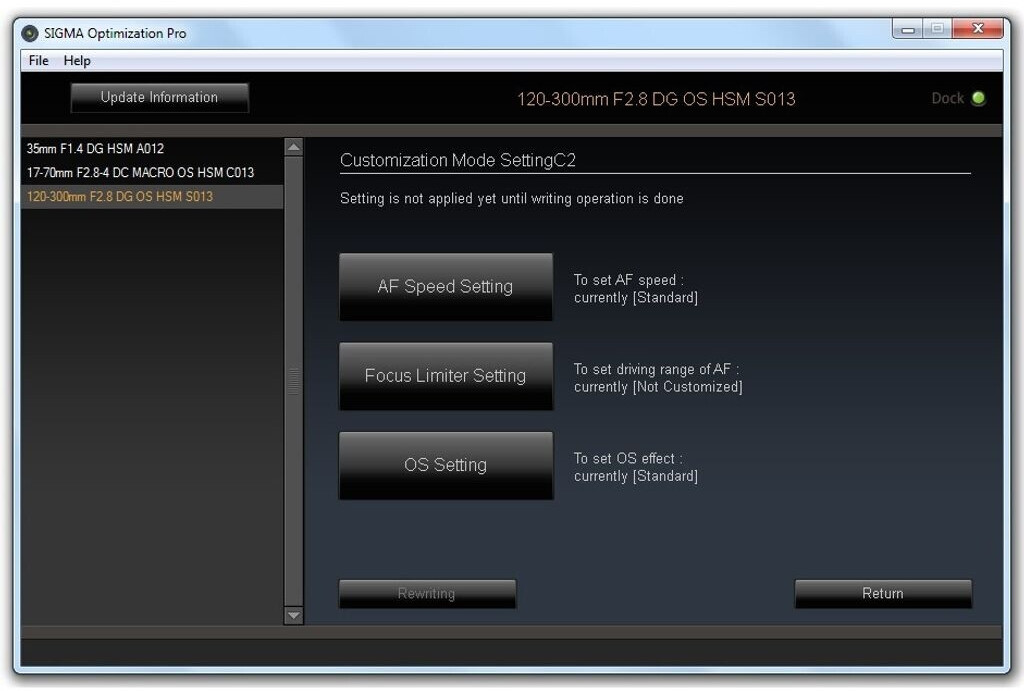
Task: Click the lens list scrollbar thumb
Action: 293,381
